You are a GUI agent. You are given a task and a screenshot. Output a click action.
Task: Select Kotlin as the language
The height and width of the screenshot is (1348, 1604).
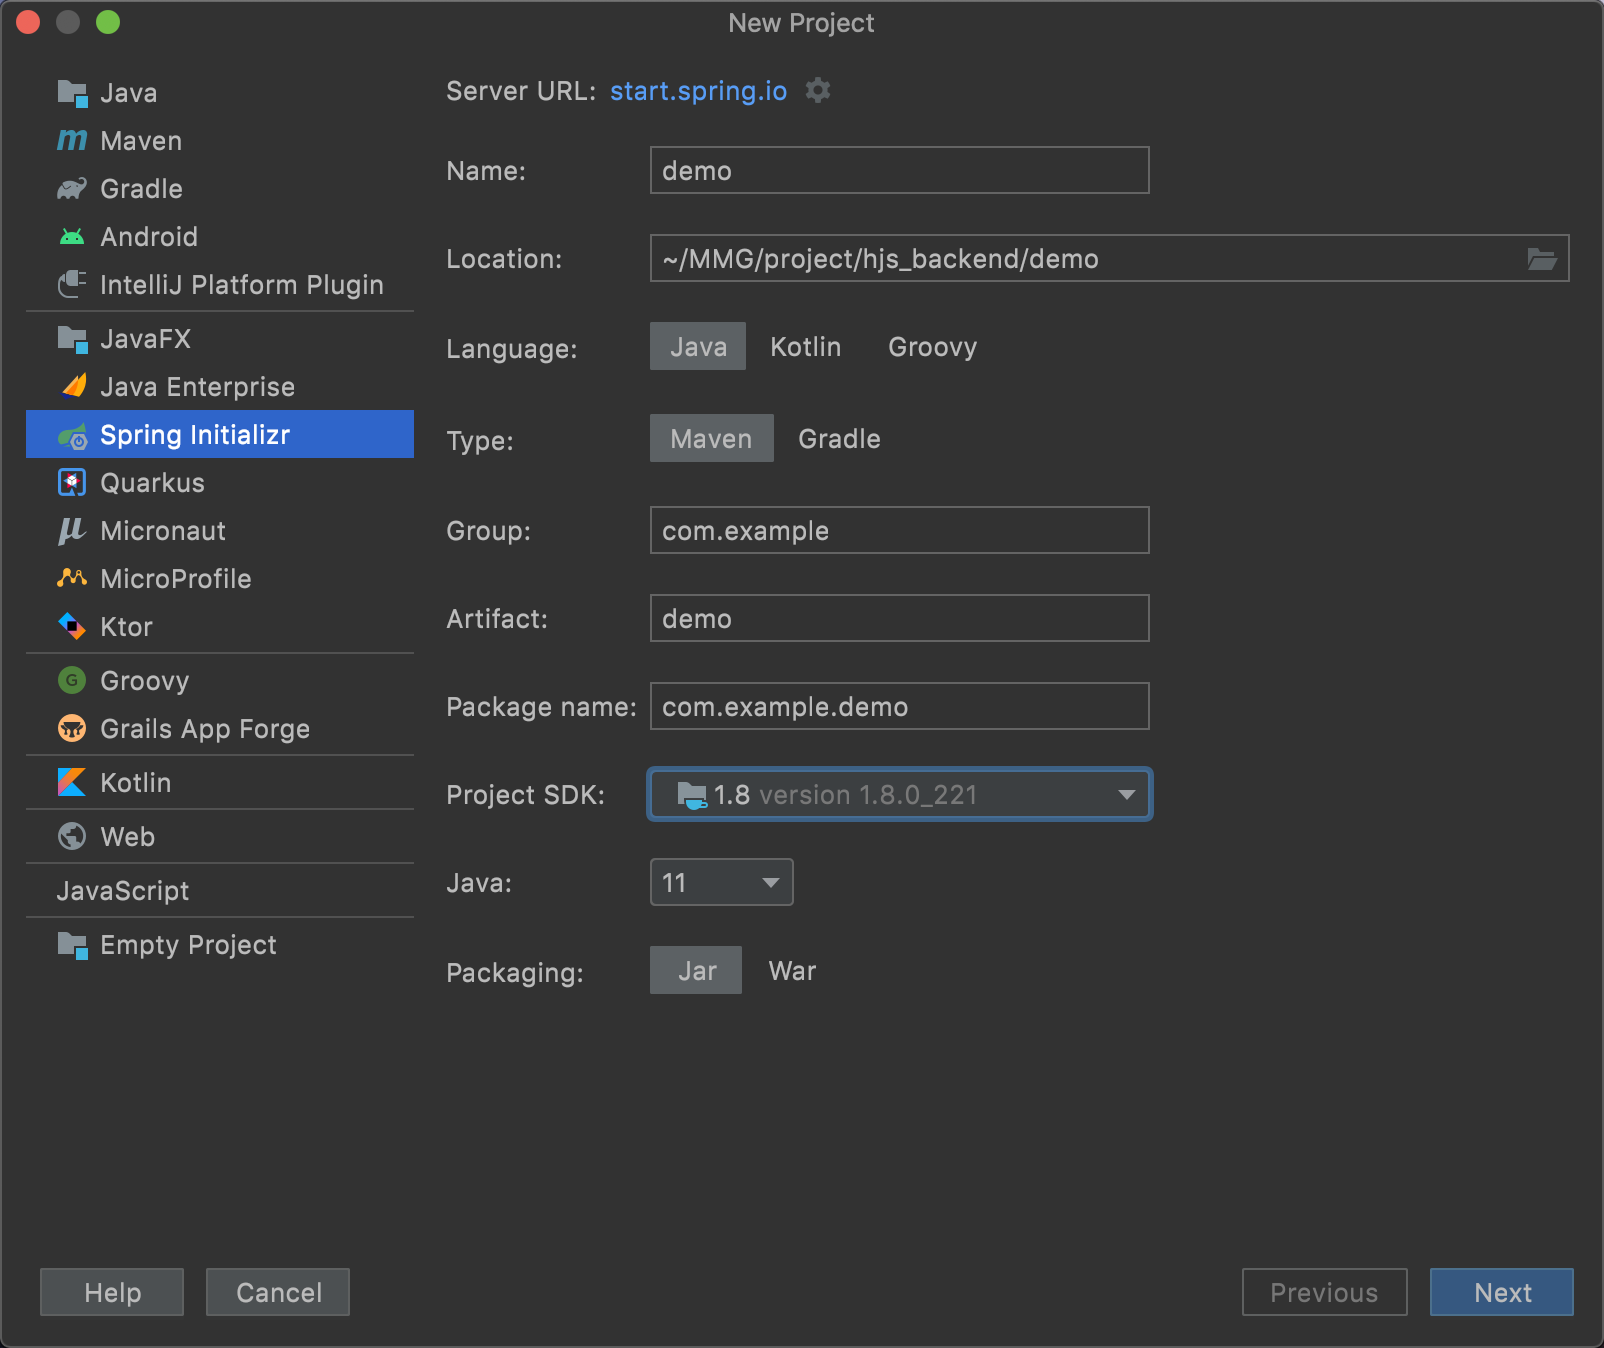coord(806,346)
